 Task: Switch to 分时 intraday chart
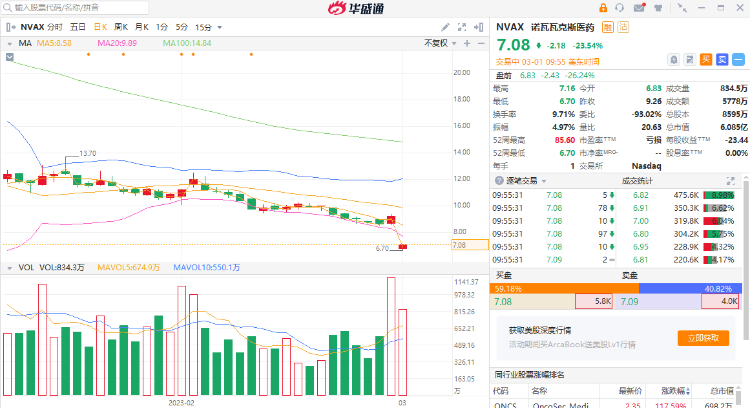[55, 27]
